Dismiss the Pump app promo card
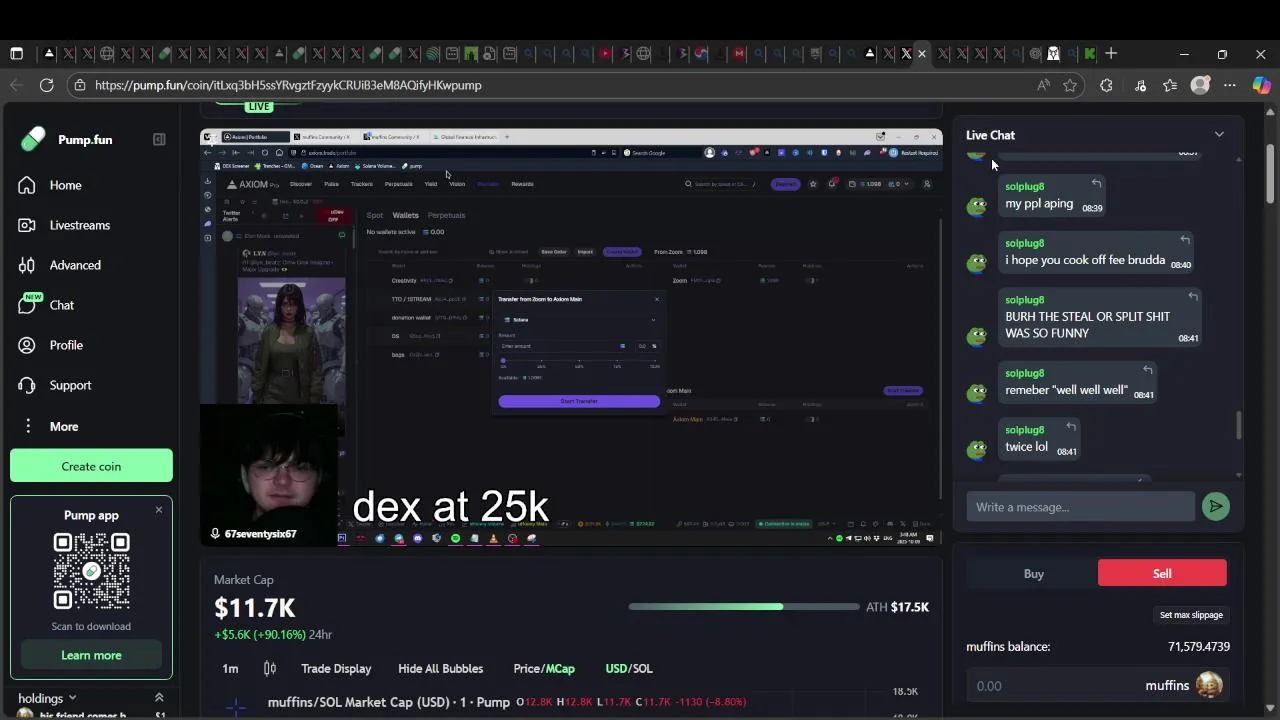The width and height of the screenshot is (1280, 720). tap(158, 510)
